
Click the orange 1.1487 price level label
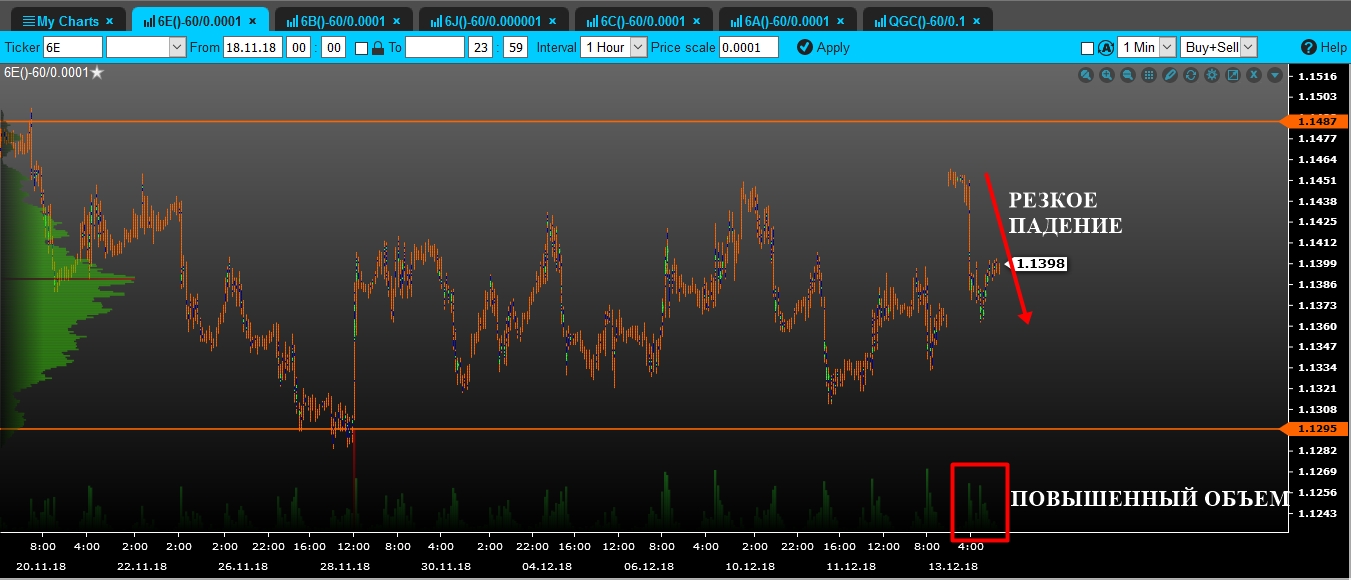click(x=1316, y=121)
